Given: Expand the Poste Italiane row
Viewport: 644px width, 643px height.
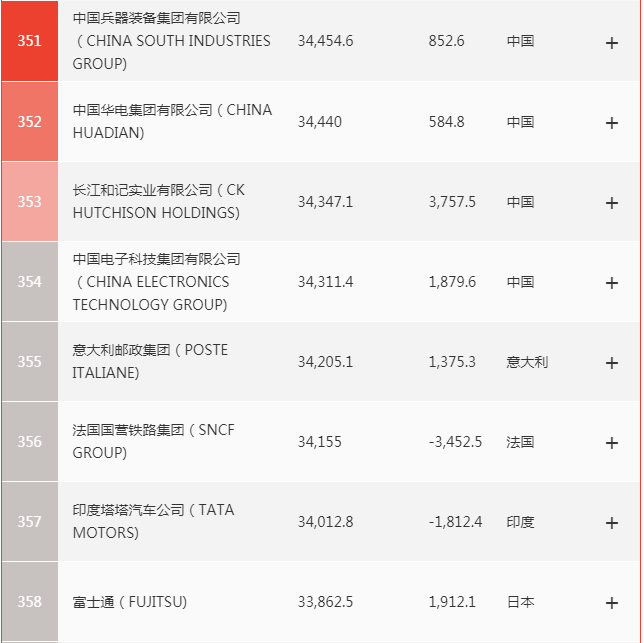Looking at the screenshot, I should coord(612,362).
